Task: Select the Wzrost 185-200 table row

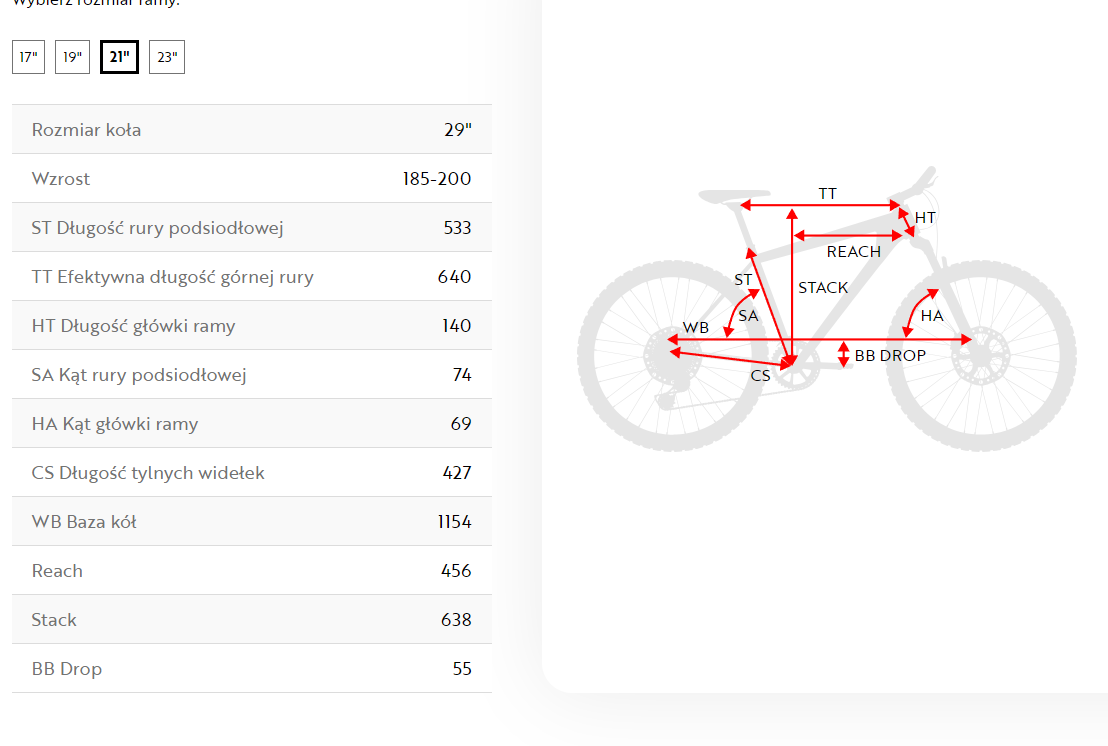Action: 251,179
